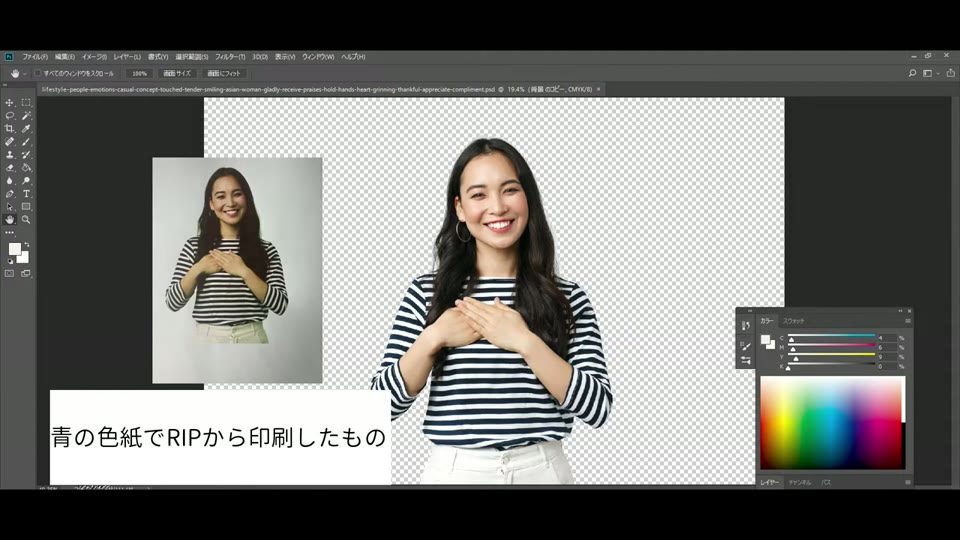Open the History panel icon

[x=746, y=326]
